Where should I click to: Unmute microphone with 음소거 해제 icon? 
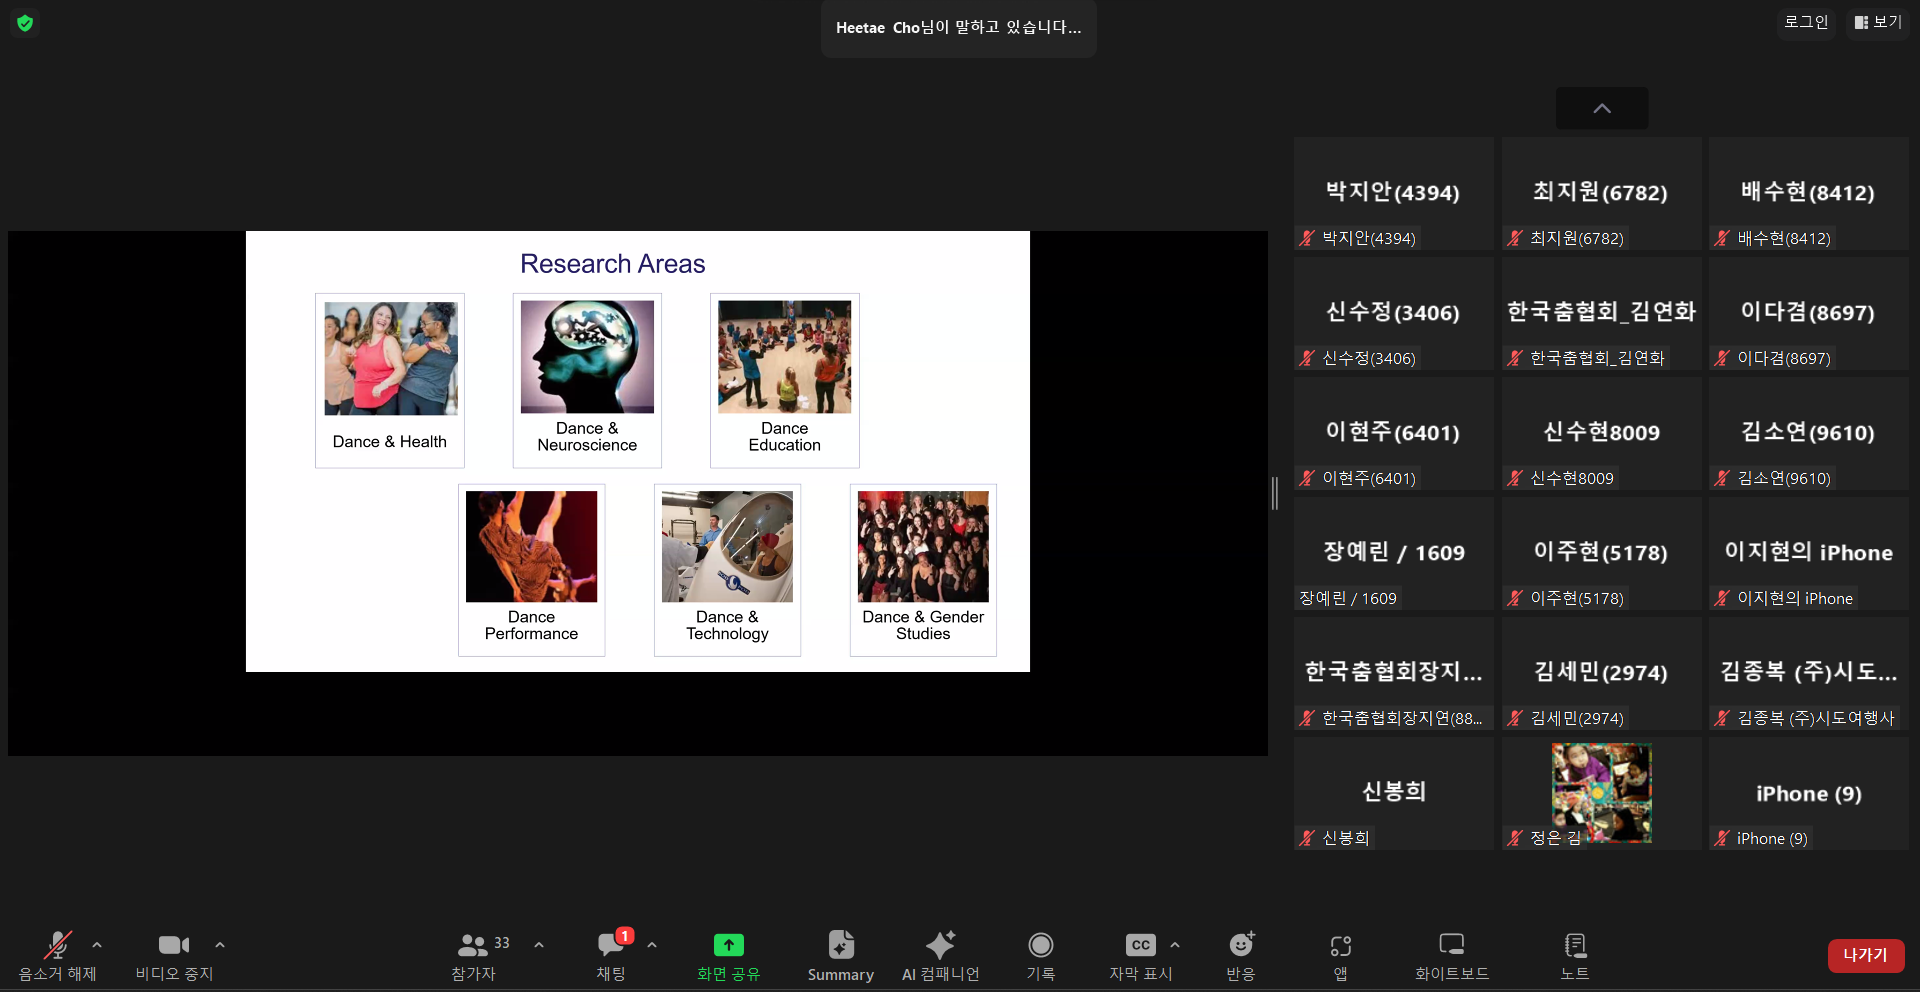pyautogui.click(x=58, y=945)
